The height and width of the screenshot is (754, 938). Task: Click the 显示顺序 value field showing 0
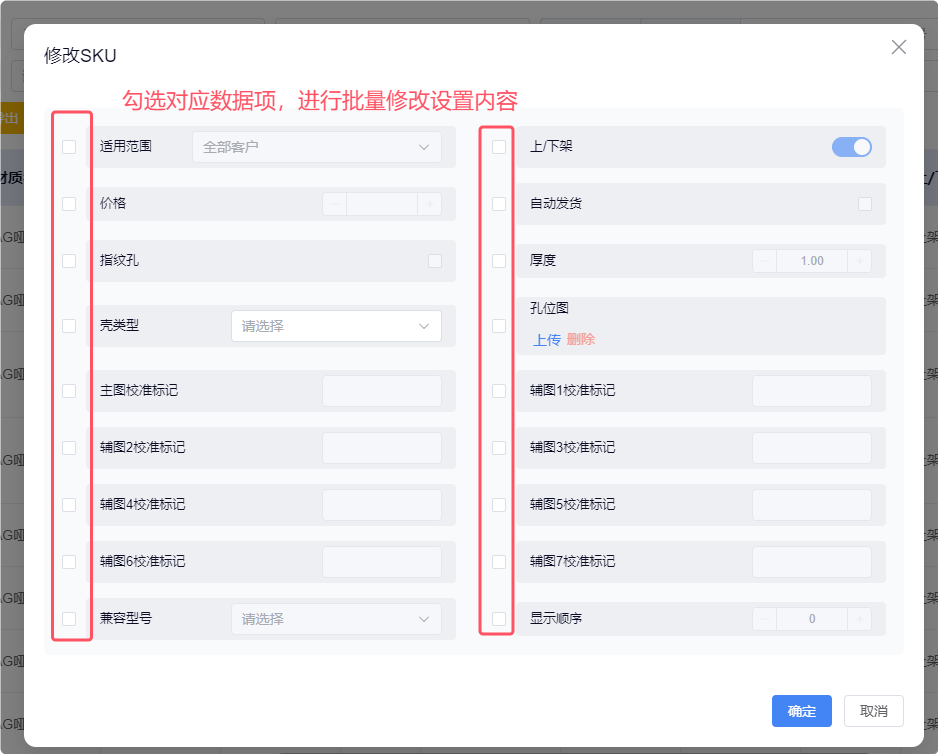(x=812, y=619)
